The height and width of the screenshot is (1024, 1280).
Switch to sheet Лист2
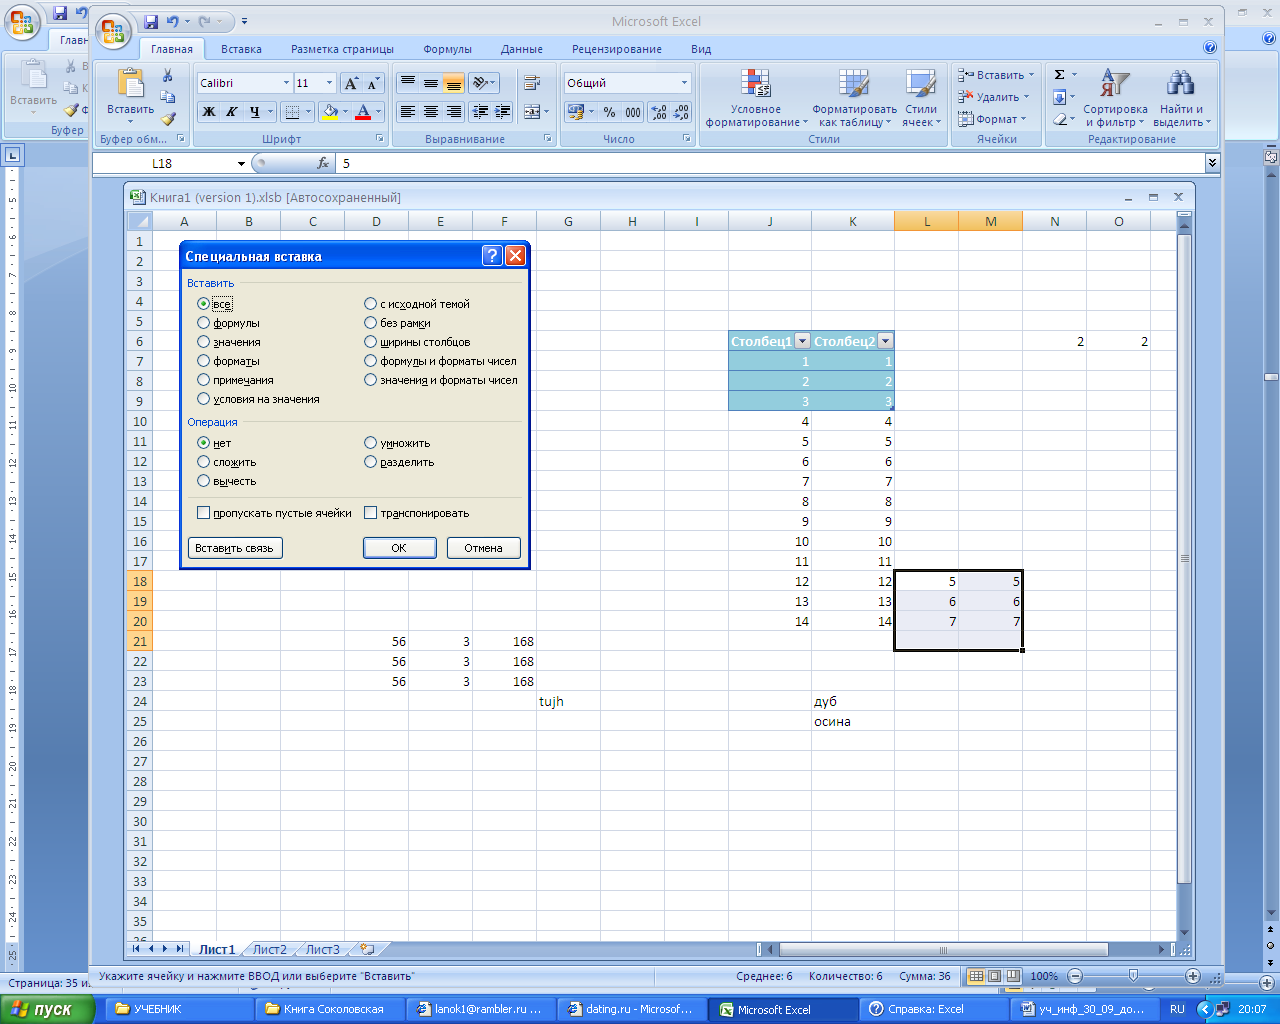[269, 949]
